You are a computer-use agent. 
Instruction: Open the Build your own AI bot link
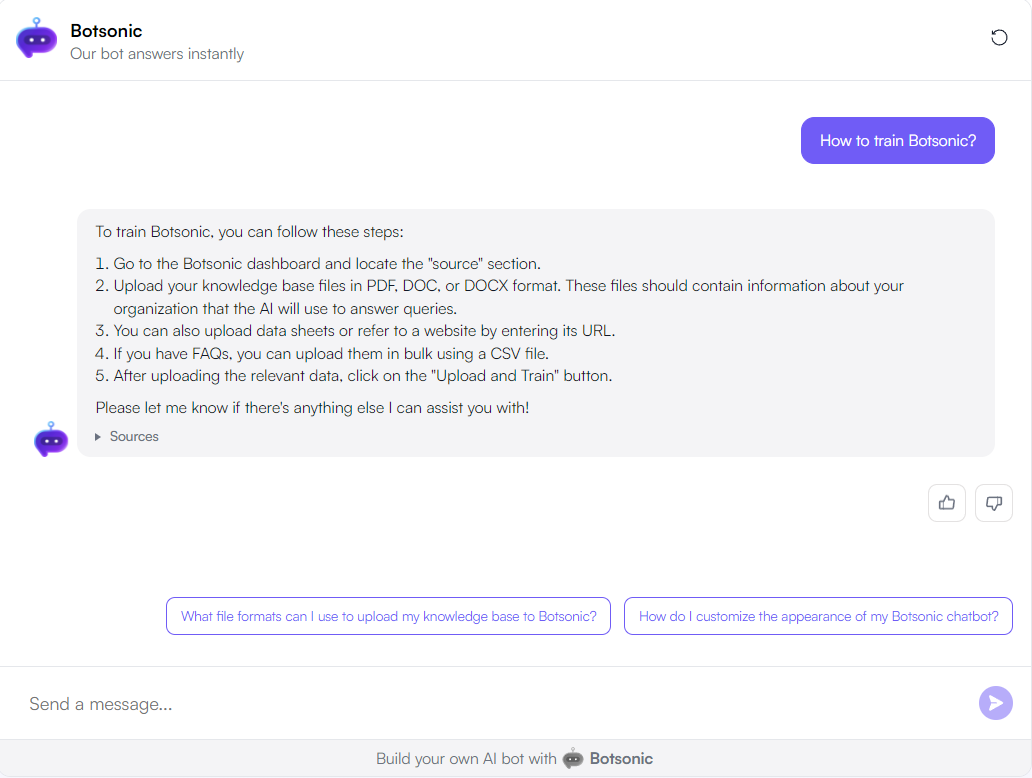[514, 759]
